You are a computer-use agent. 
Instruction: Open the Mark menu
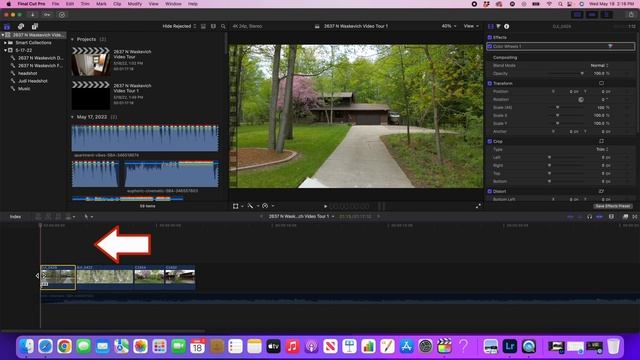pos(101,4)
